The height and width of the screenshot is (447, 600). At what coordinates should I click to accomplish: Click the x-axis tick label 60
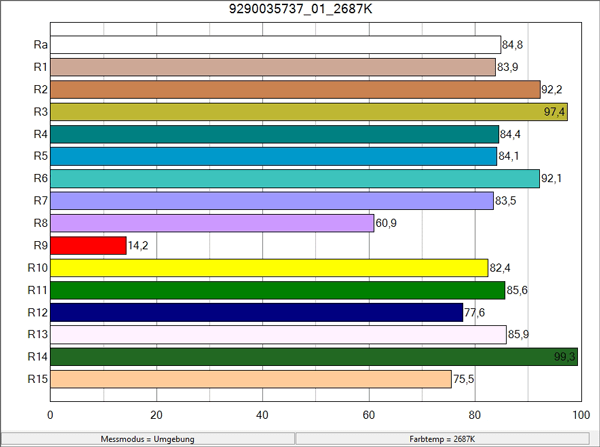click(x=368, y=415)
